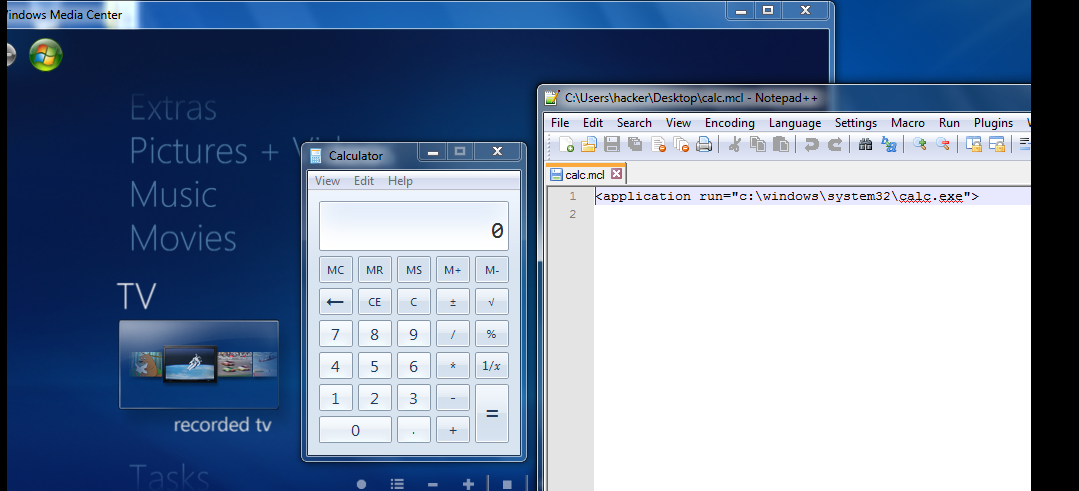Open the Settings menu

(x=855, y=123)
